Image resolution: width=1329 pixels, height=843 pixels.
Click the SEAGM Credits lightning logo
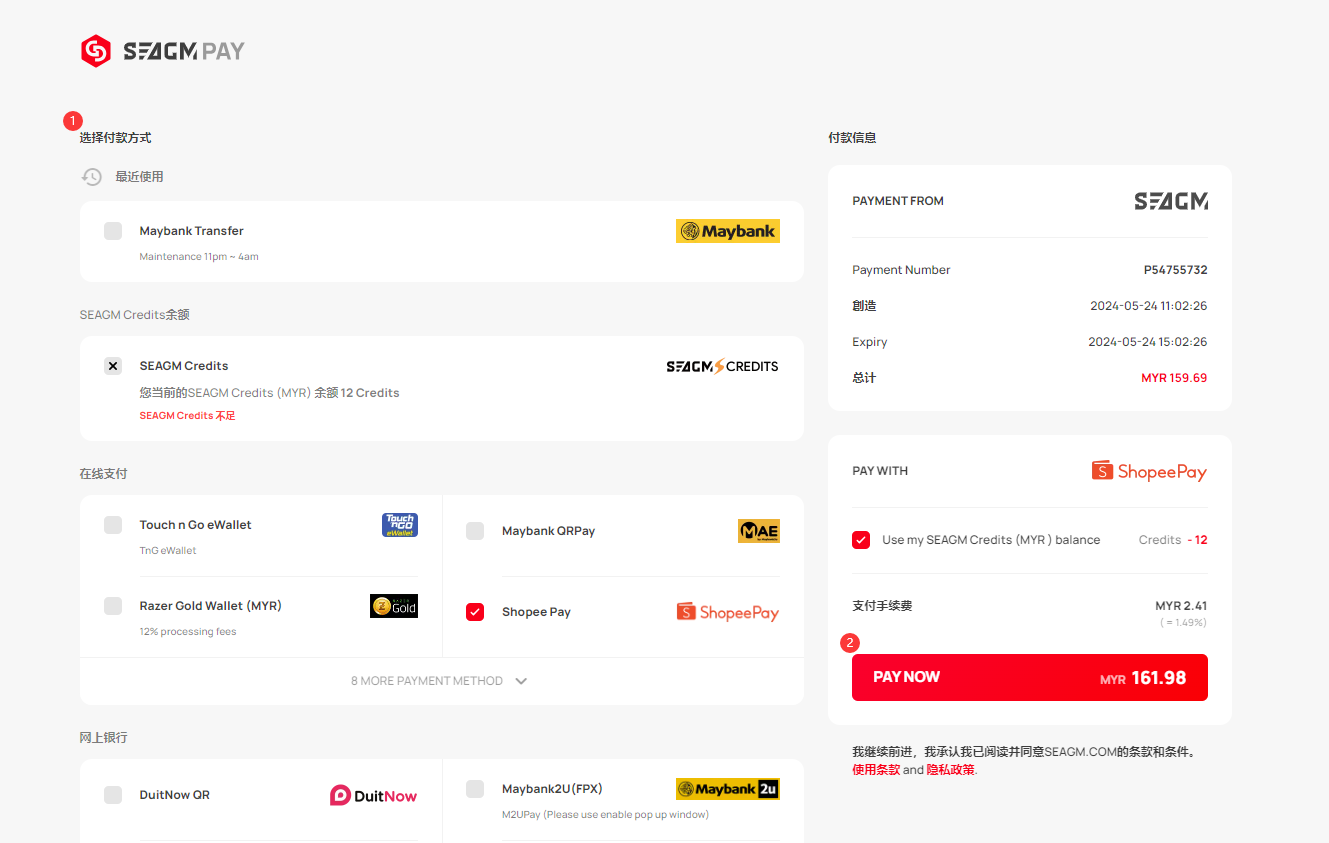(722, 366)
